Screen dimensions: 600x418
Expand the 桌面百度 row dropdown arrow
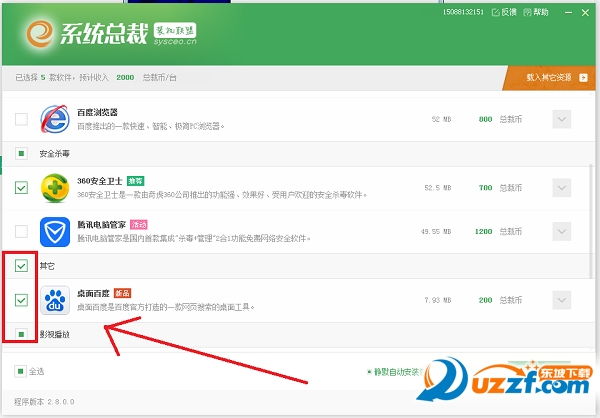pos(562,300)
